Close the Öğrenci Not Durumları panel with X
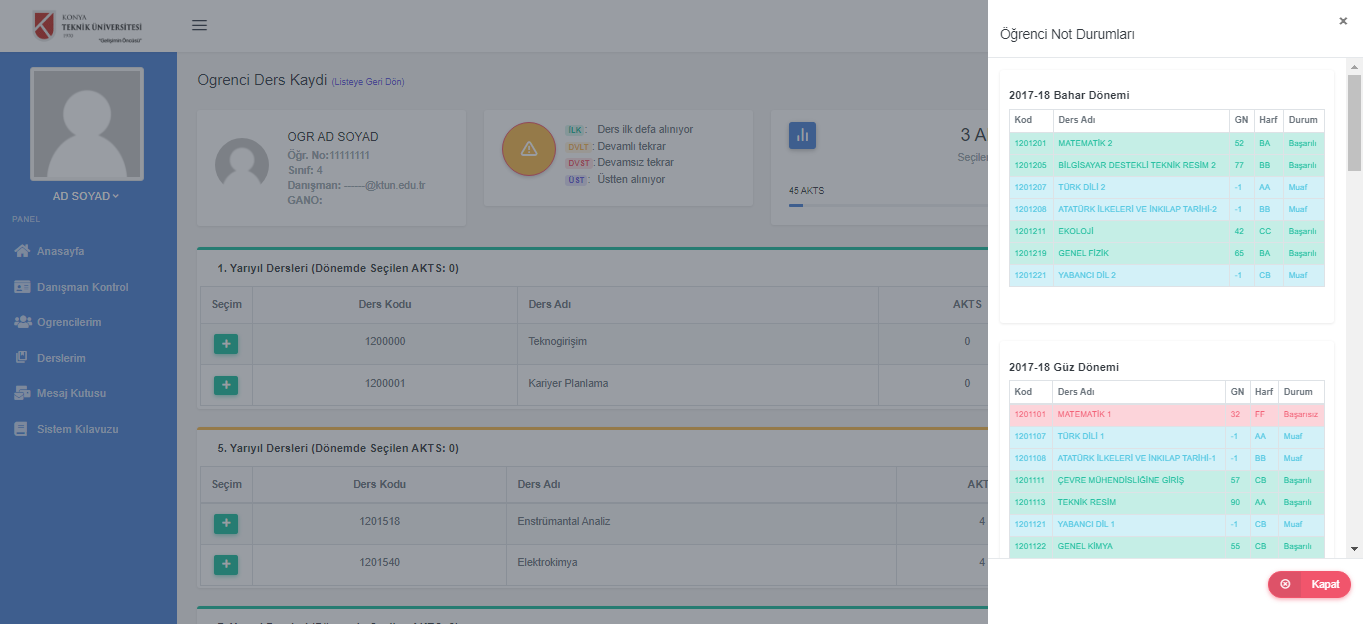 pyautogui.click(x=1343, y=21)
